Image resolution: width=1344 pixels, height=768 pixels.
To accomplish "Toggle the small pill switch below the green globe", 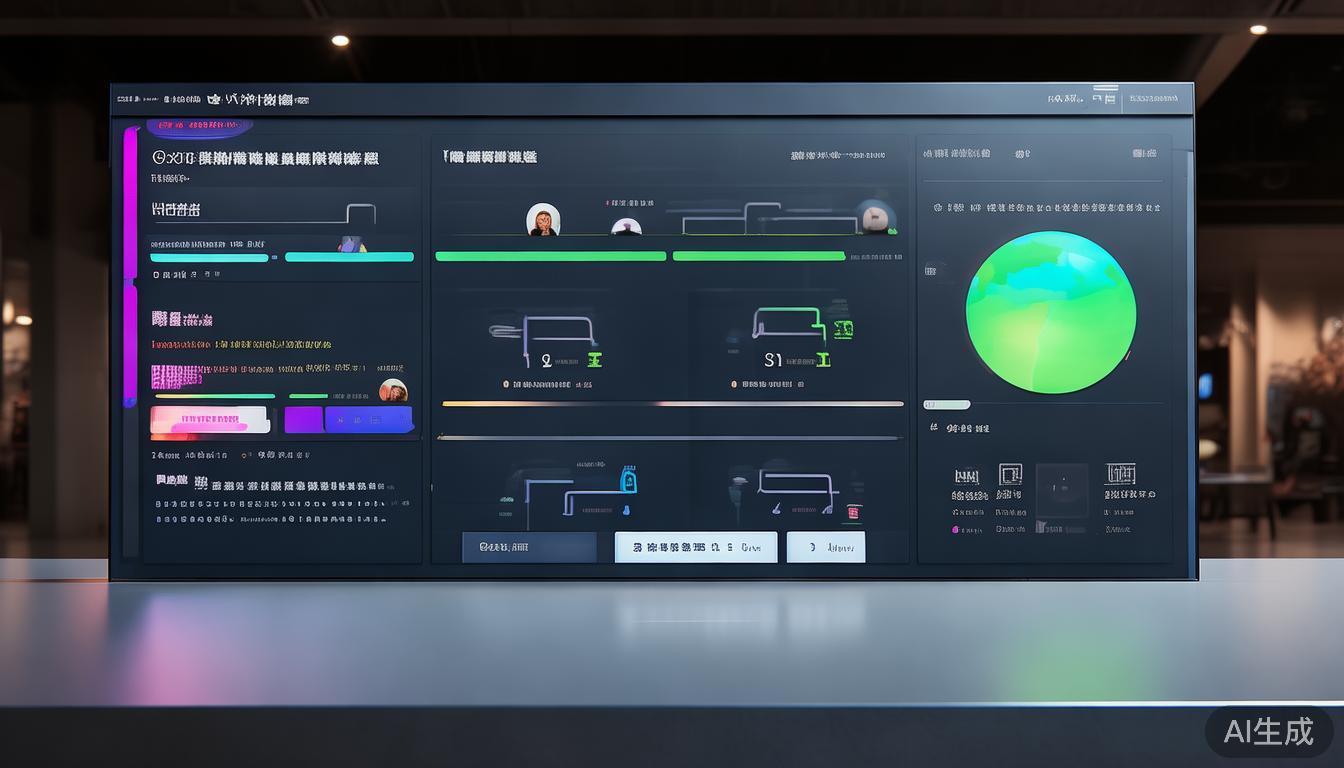I will click(947, 405).
